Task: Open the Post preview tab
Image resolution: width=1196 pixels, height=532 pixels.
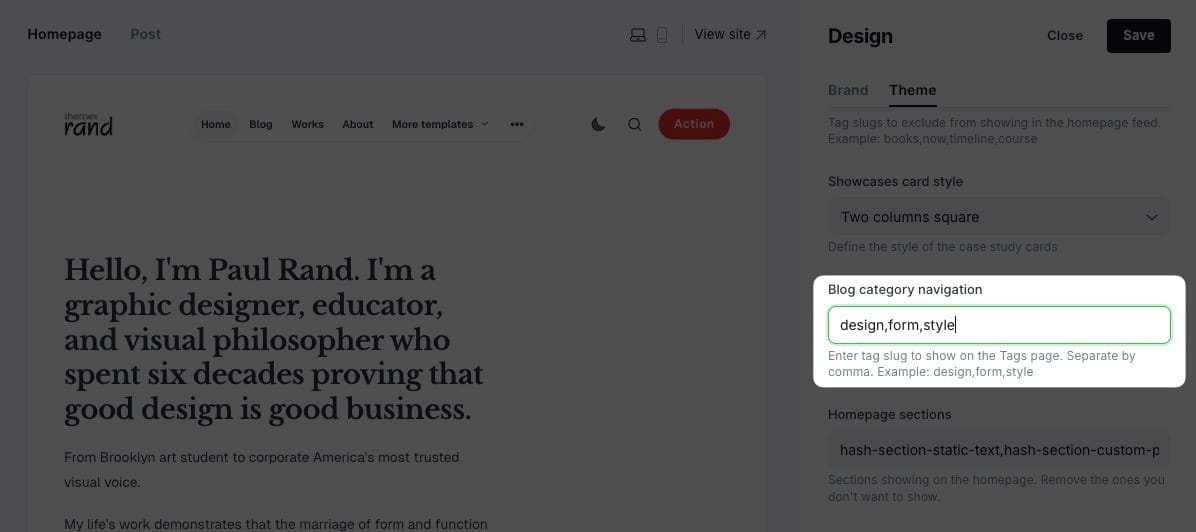Action: 145,34
